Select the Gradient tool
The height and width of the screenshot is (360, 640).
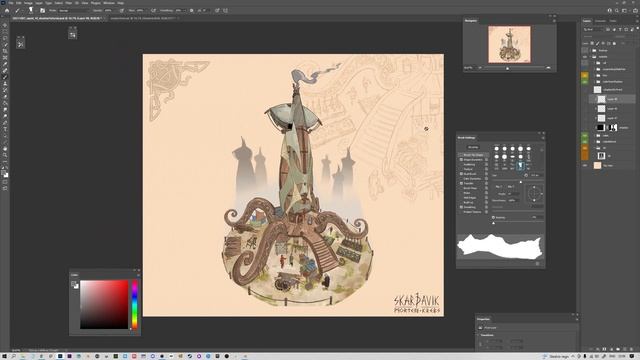(5, 103)
